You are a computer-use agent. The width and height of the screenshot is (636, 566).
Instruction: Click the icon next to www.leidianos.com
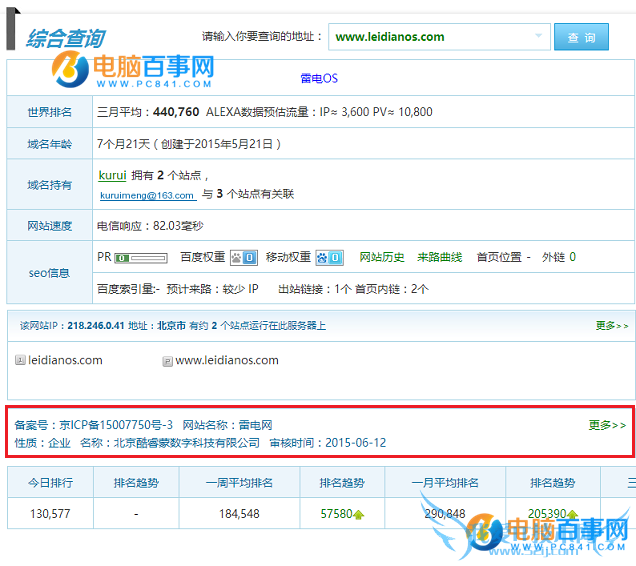(167, 361)
